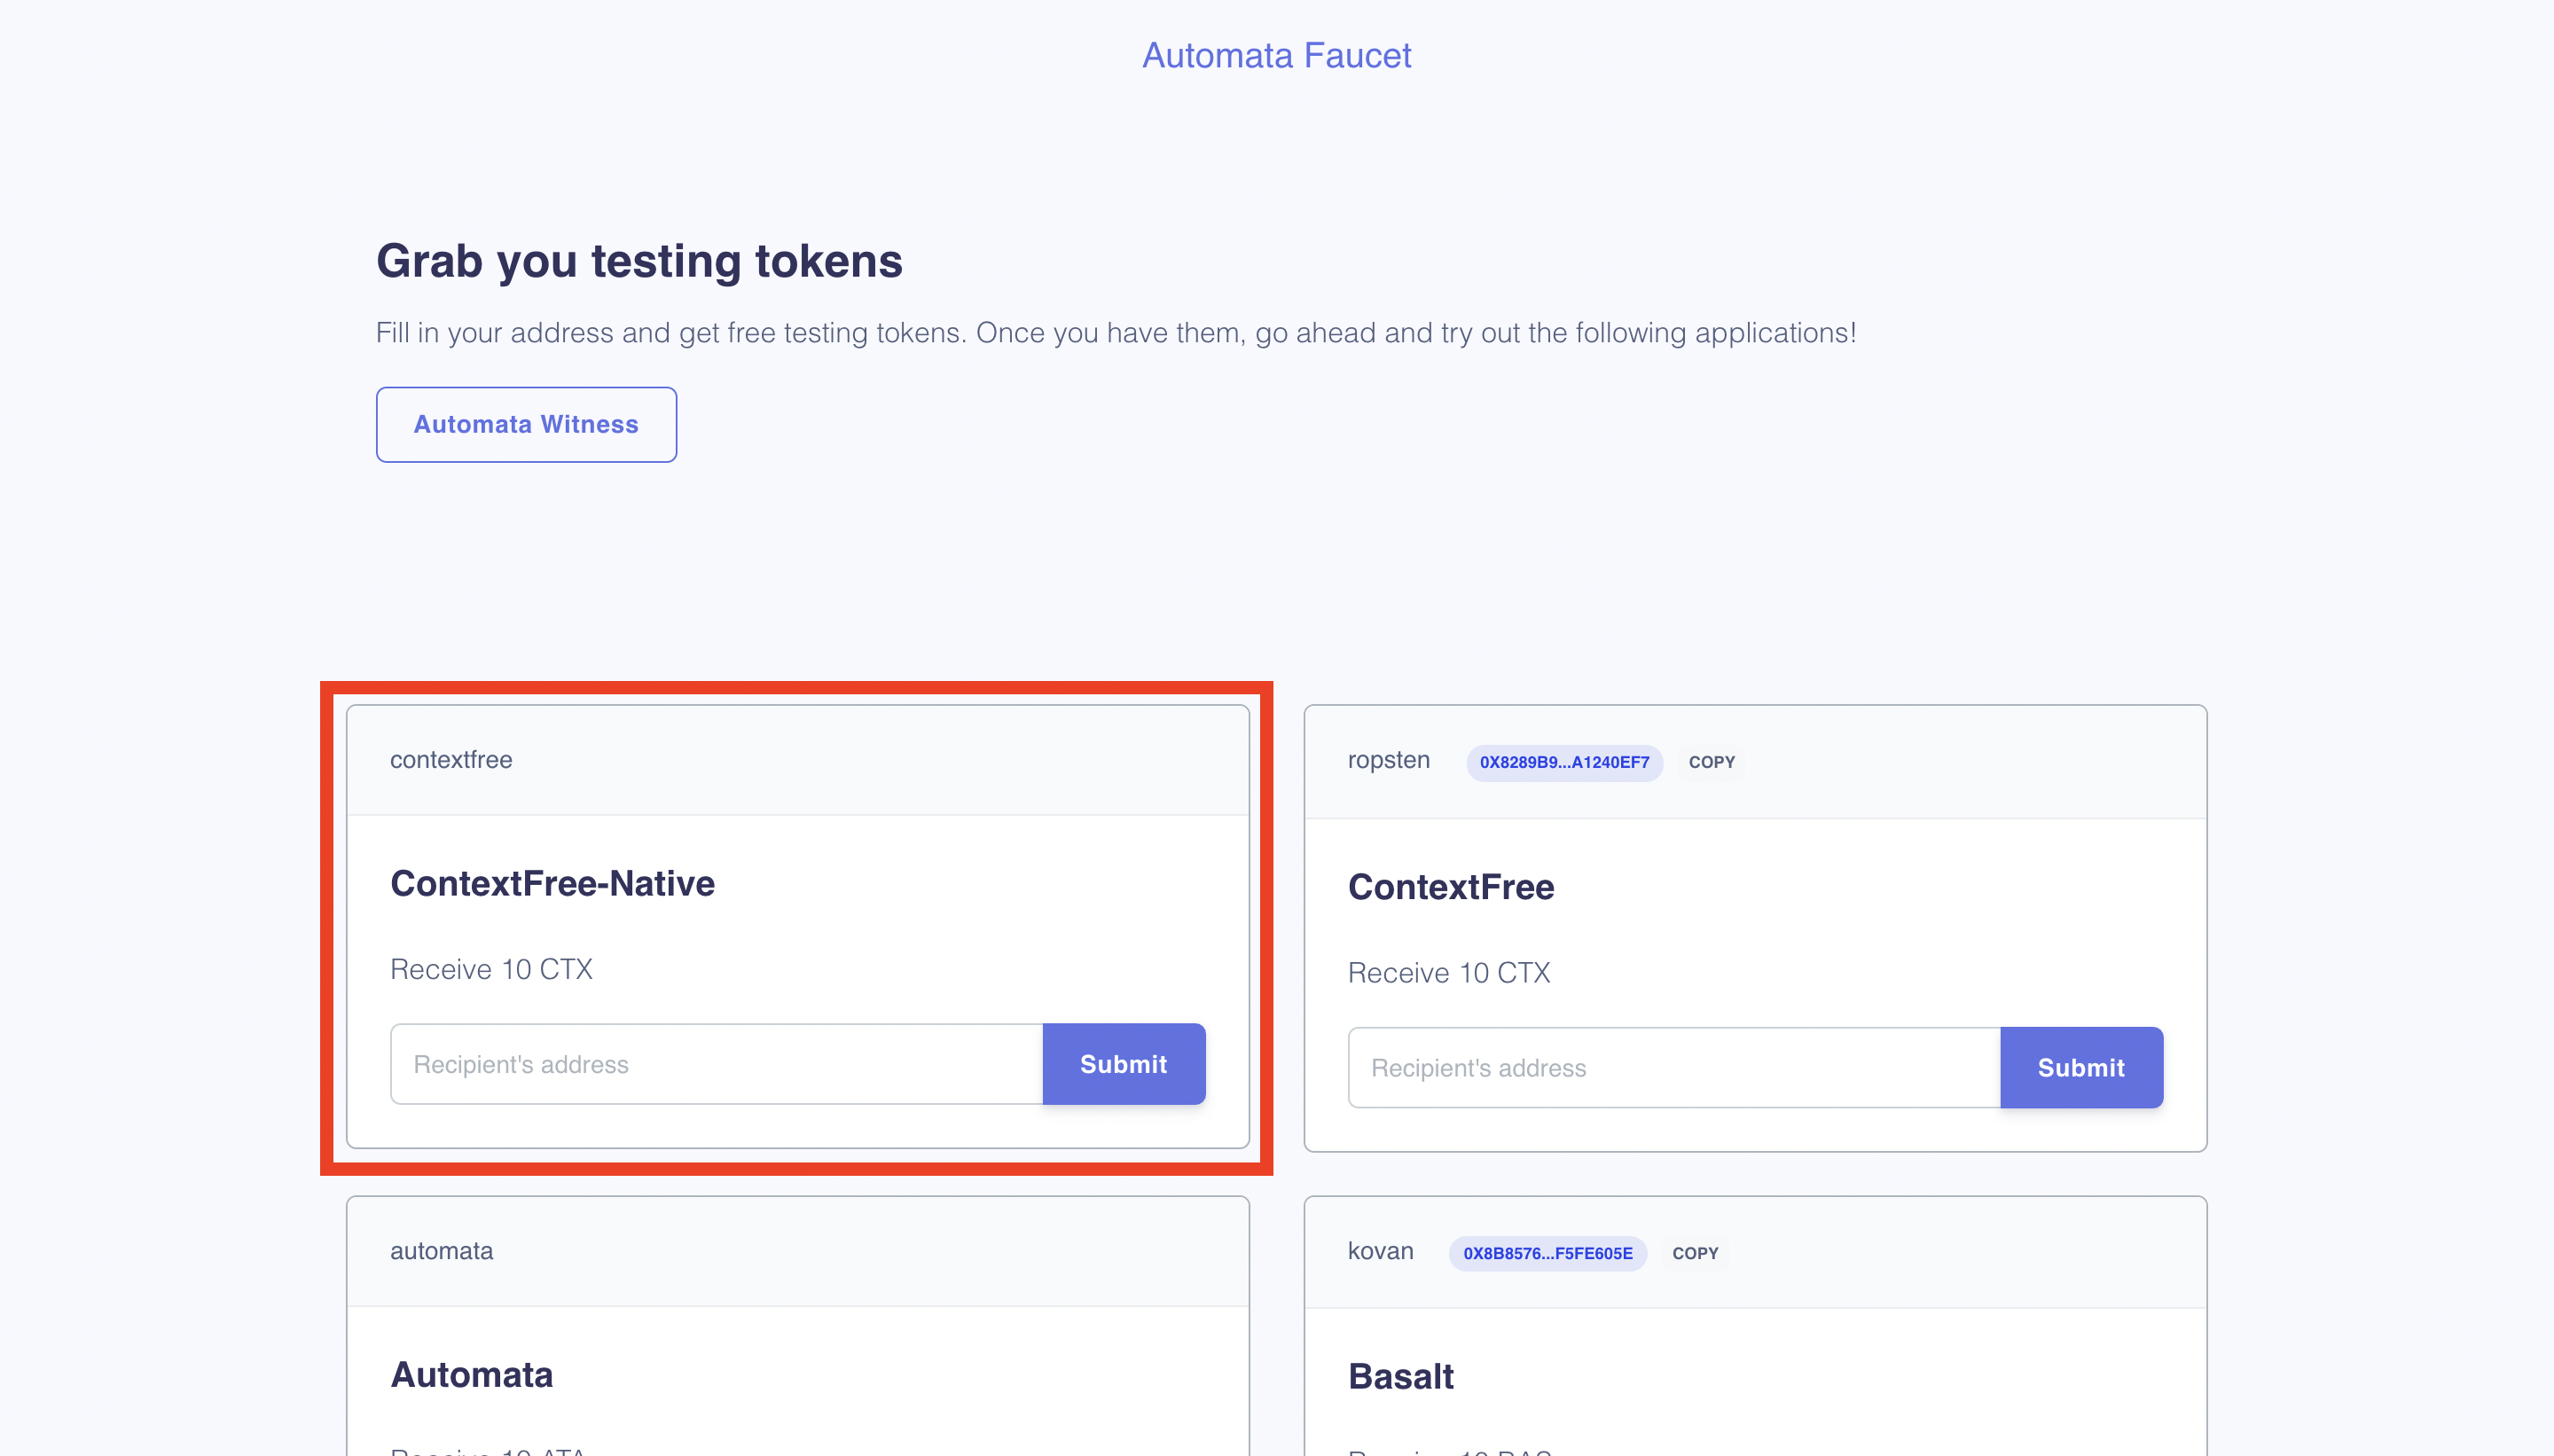This screenshot has width=2554, height=1456.
Task: Click the Automata card heading
Action: point(471,1374)
